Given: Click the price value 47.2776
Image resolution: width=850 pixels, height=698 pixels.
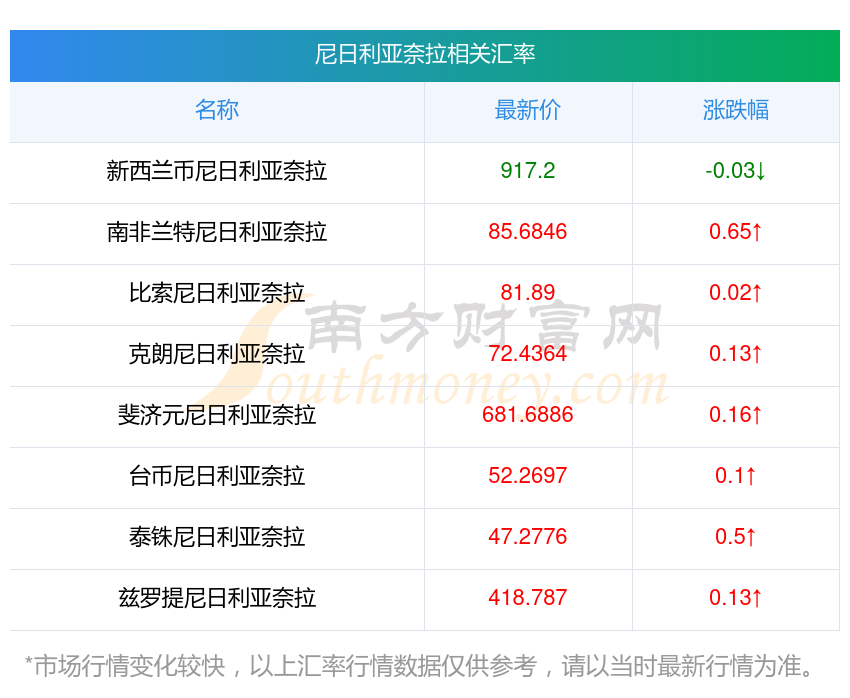Looking at the screenshot, I should pyautogui.click(x=527, y=537).
